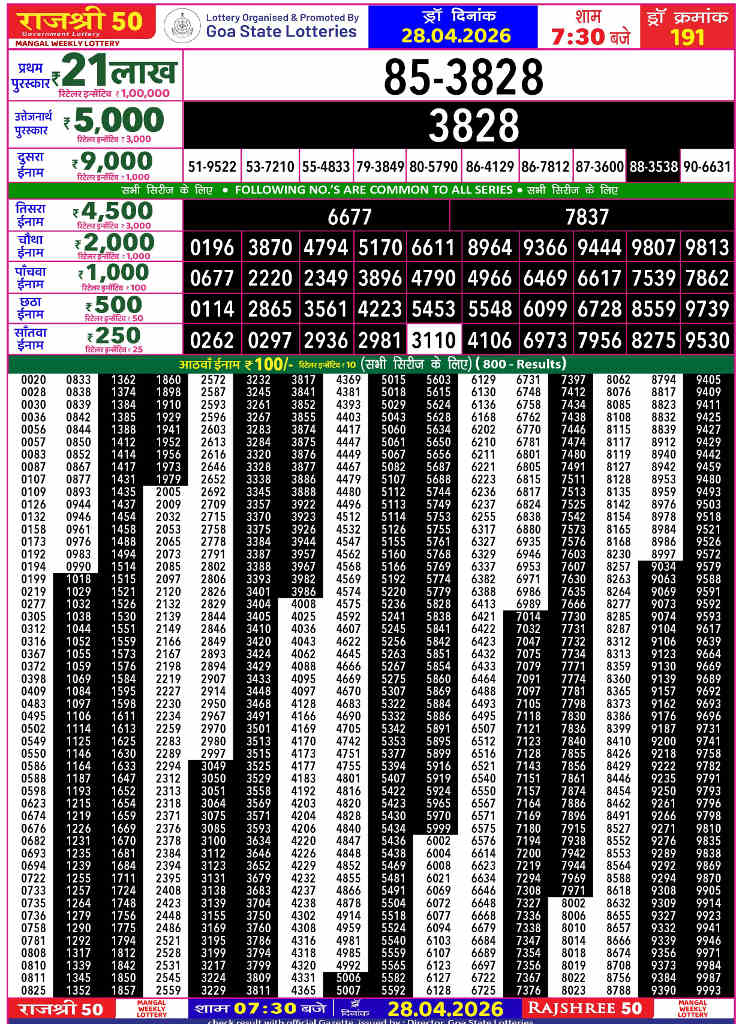Click the white-highlighted number 3110
Image resolution: width=739 pixels, height=1024 pixels.
click(433, 340)
